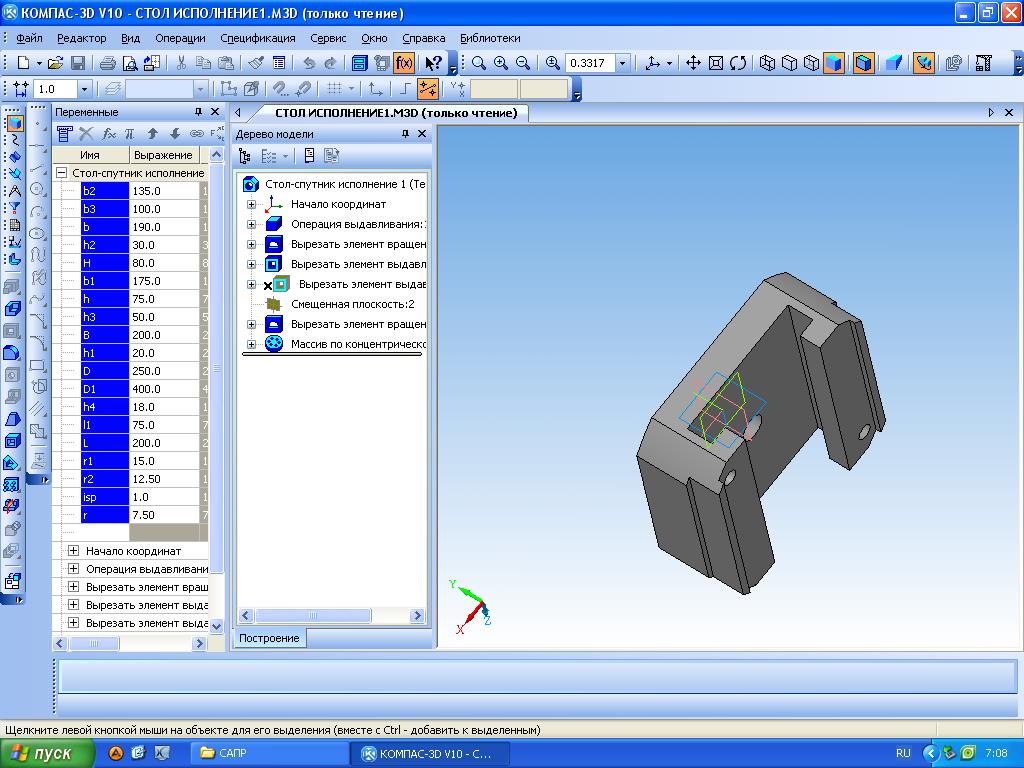Image resolution: width=1024 pixels, height=768 pixels.
Task: Switch to wireframe display mode
Action: click(767, 63)
